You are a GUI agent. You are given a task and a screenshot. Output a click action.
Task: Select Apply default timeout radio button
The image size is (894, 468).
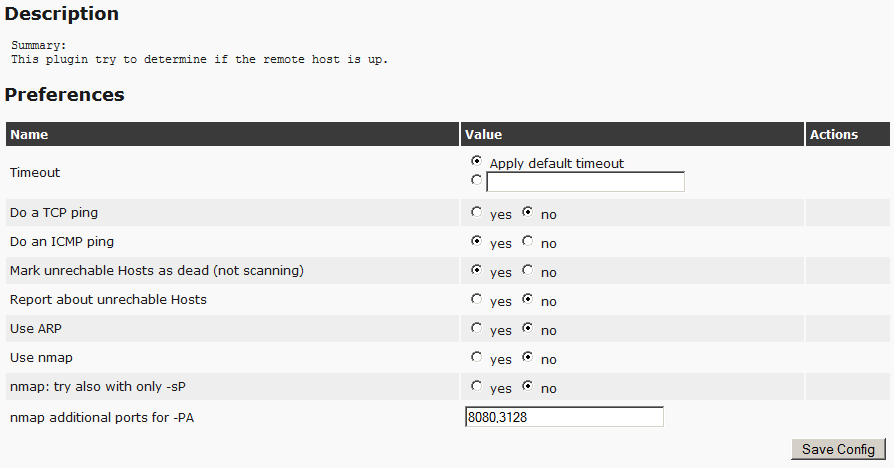coord(476,160)
